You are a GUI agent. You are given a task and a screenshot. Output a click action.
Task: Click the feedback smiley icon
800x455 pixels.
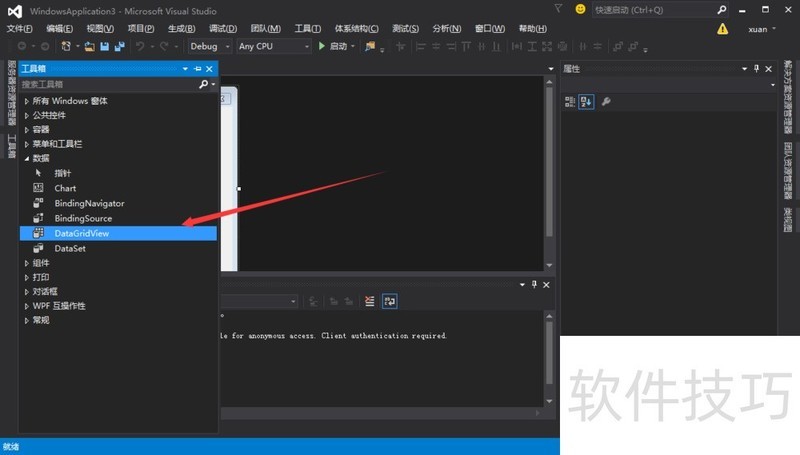point(580,9)
